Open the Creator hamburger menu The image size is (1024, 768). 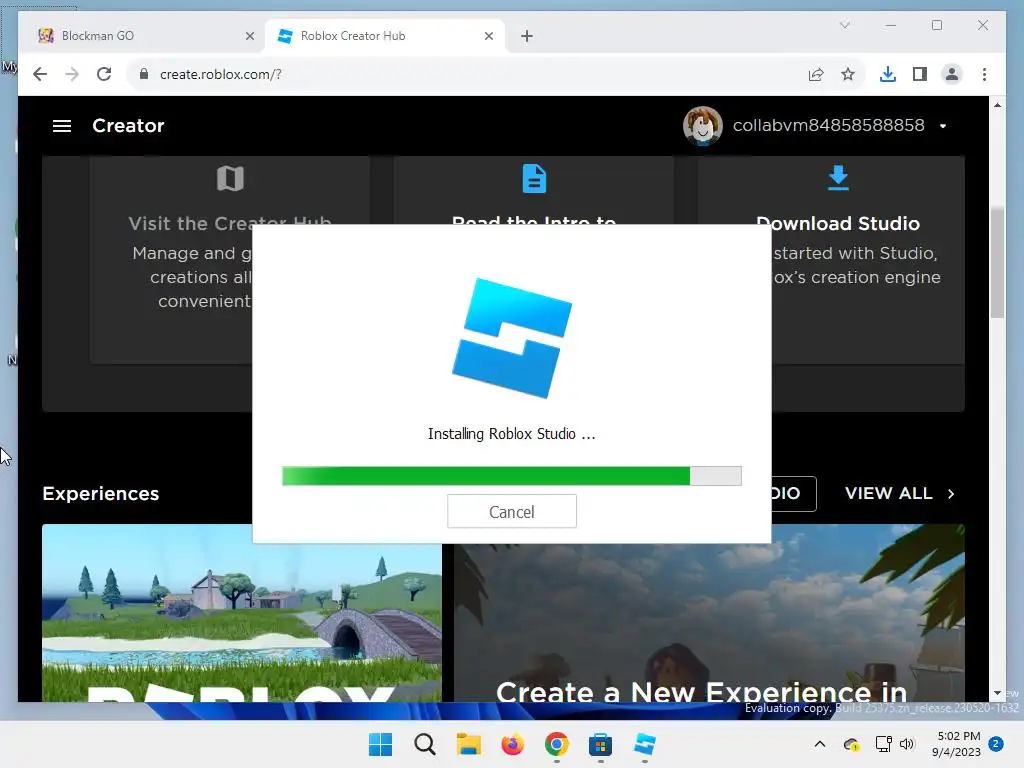(62, 125)
